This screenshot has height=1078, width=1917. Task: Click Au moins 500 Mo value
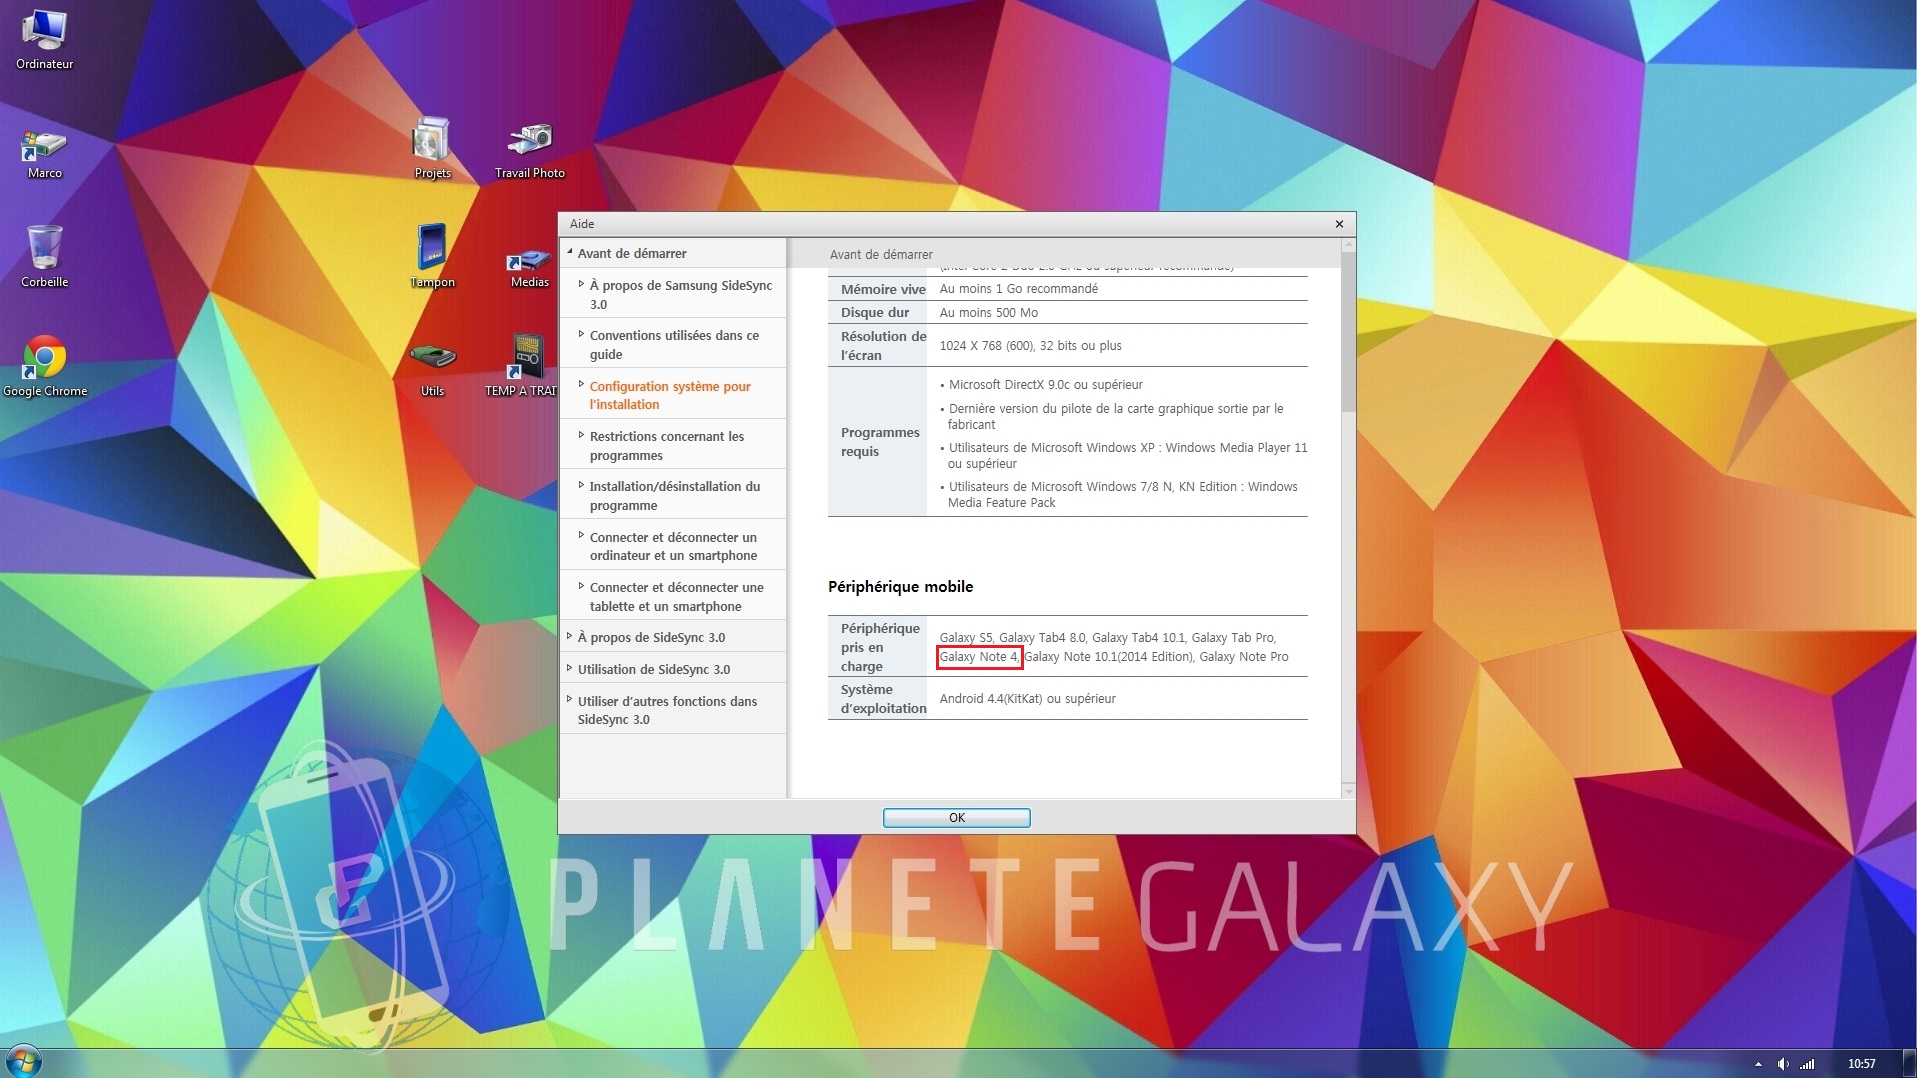click(x=988, y=312)
